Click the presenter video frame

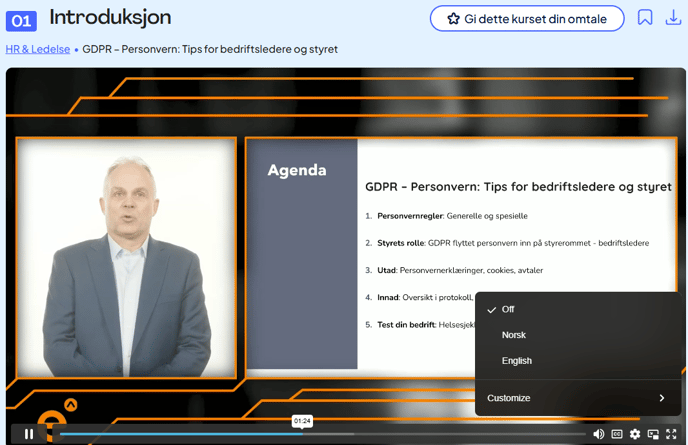pyautogui.click(x=126, y=257)
